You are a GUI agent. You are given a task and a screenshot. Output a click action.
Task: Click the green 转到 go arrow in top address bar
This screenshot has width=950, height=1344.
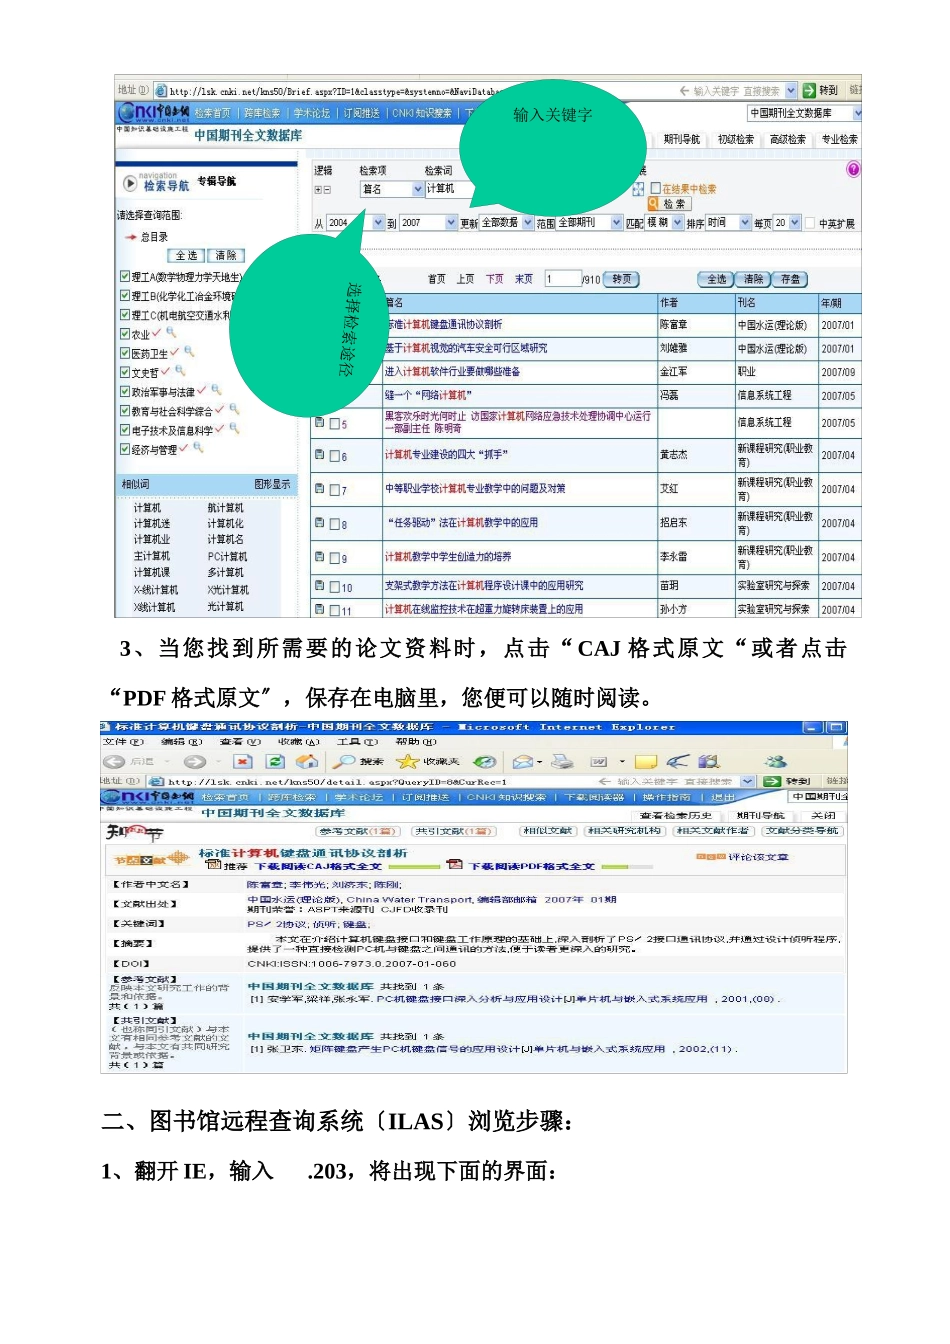click(810, 90)
